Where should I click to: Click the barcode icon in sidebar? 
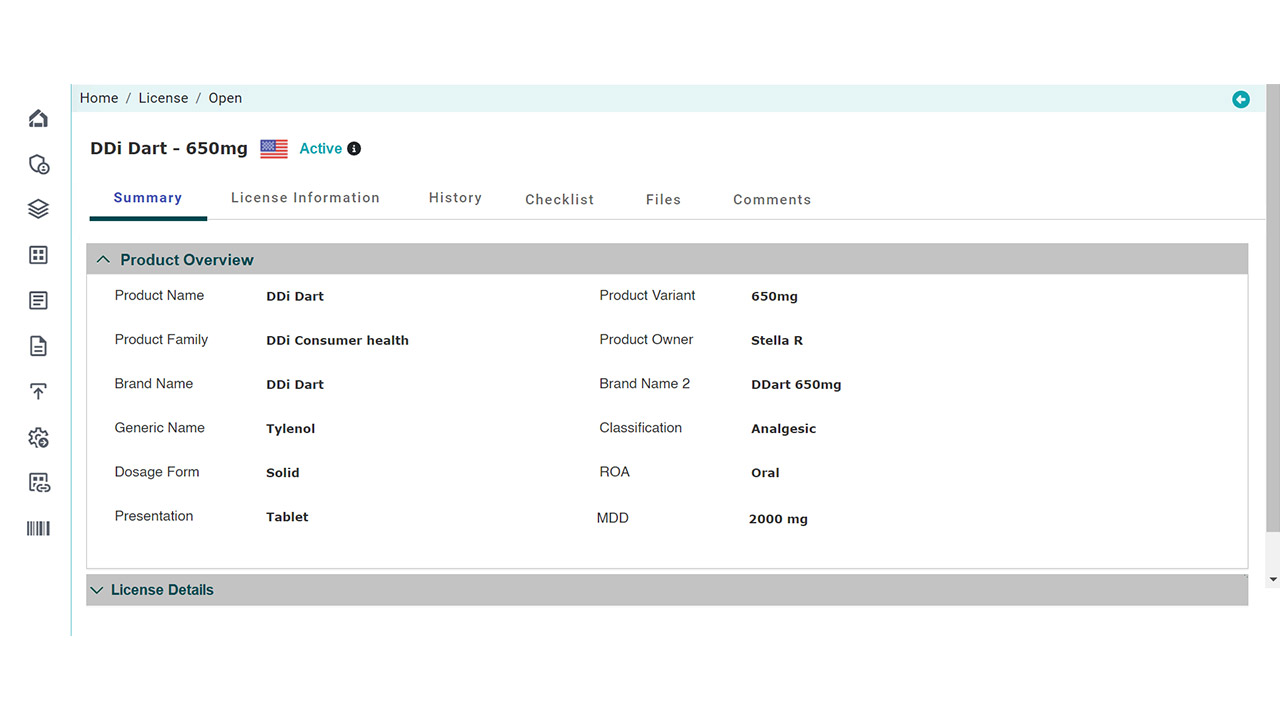click(38, 529)
